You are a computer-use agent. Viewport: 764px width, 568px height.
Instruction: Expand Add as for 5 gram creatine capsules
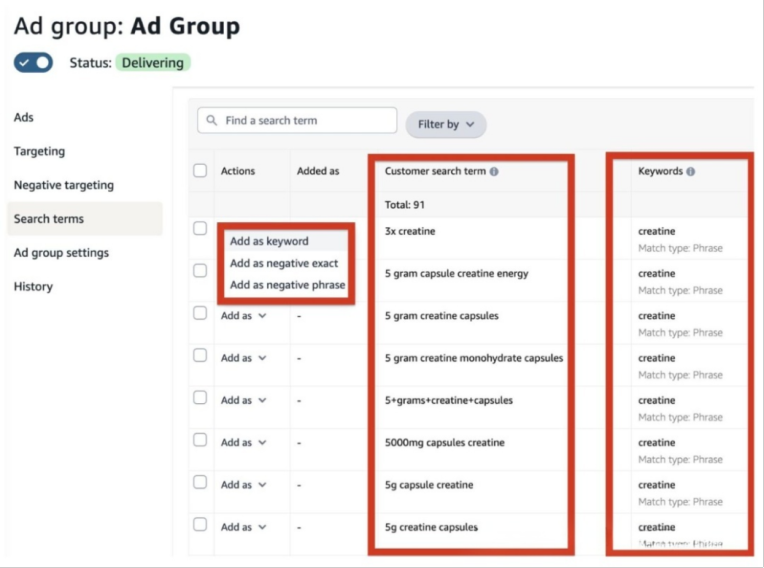244,316
